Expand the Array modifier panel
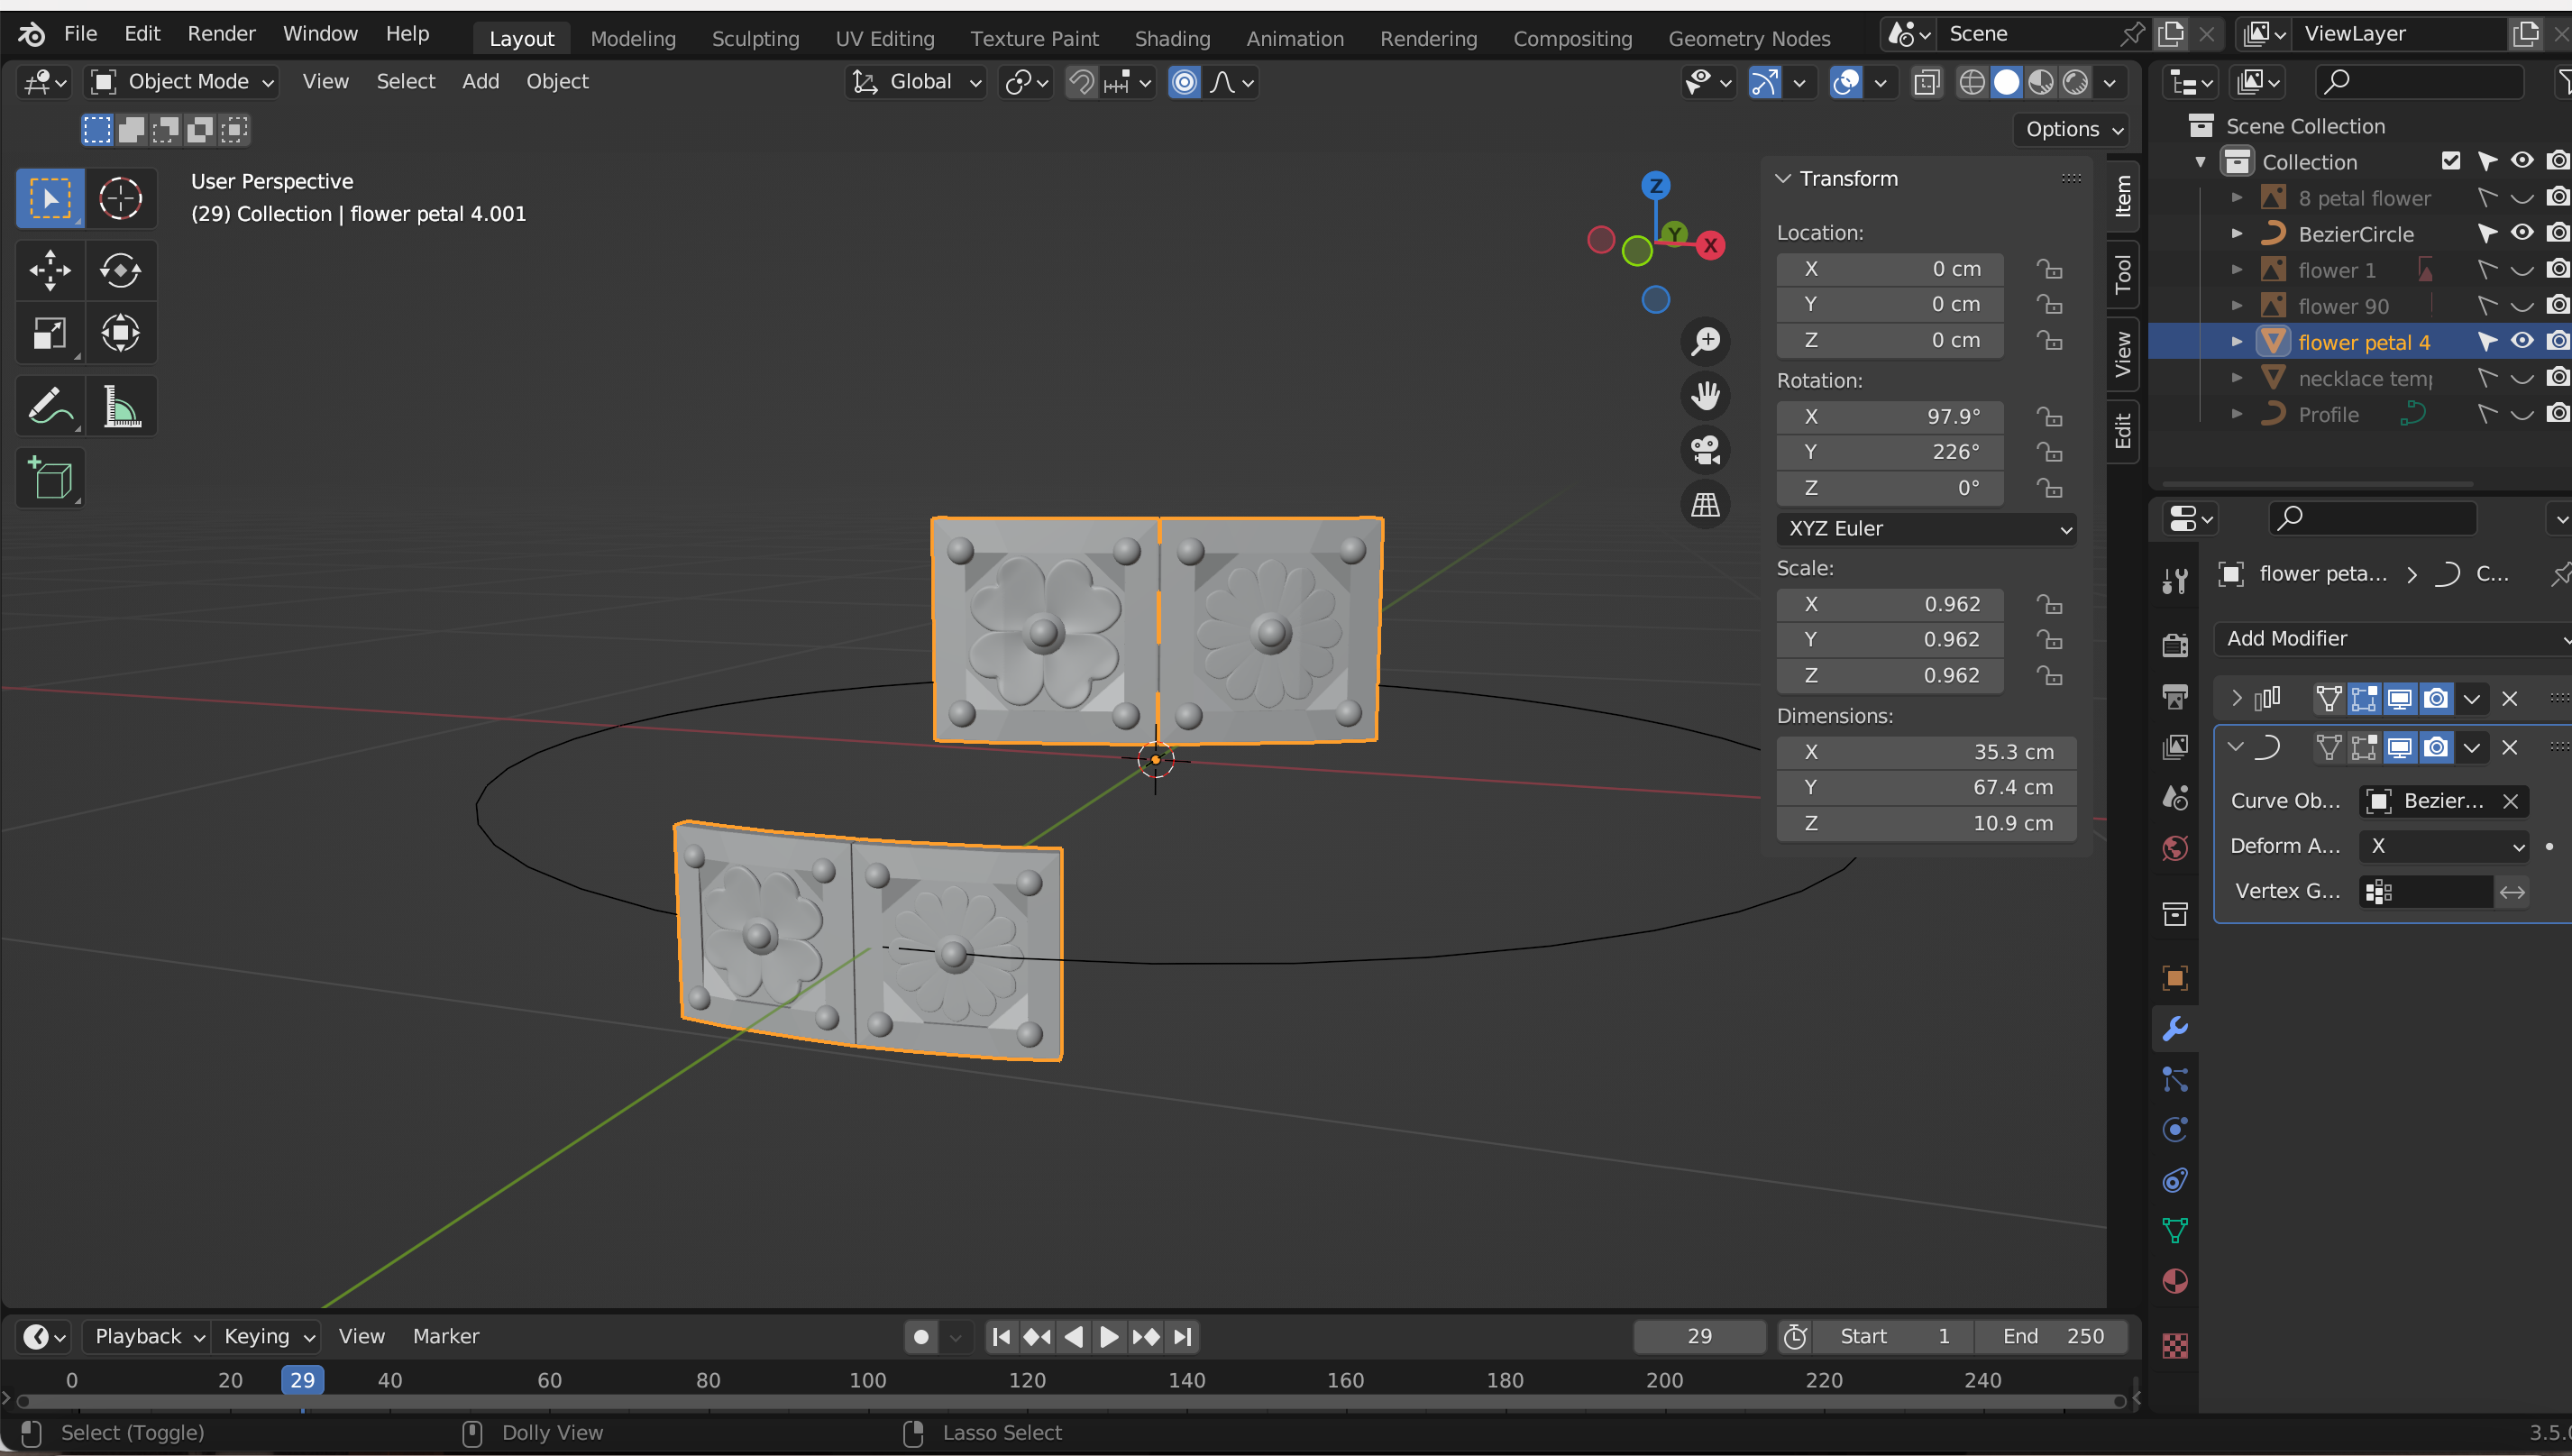 pos(2236,698)
